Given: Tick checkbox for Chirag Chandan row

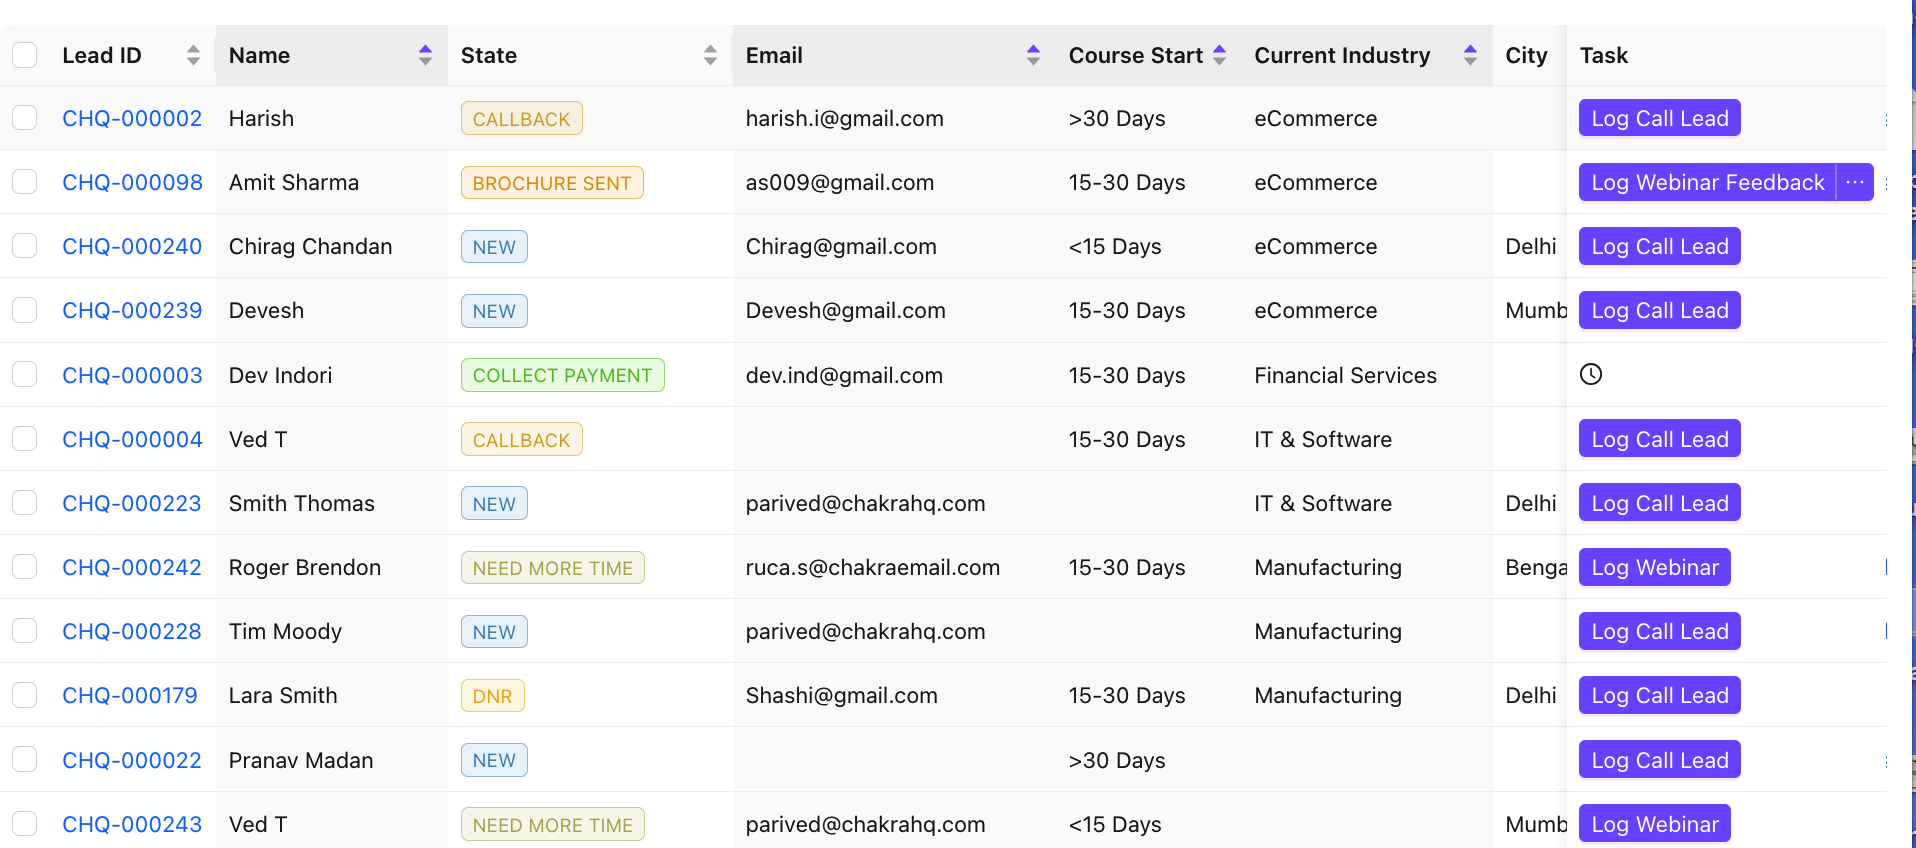Looking at the screenshot, I should point(25,246).
